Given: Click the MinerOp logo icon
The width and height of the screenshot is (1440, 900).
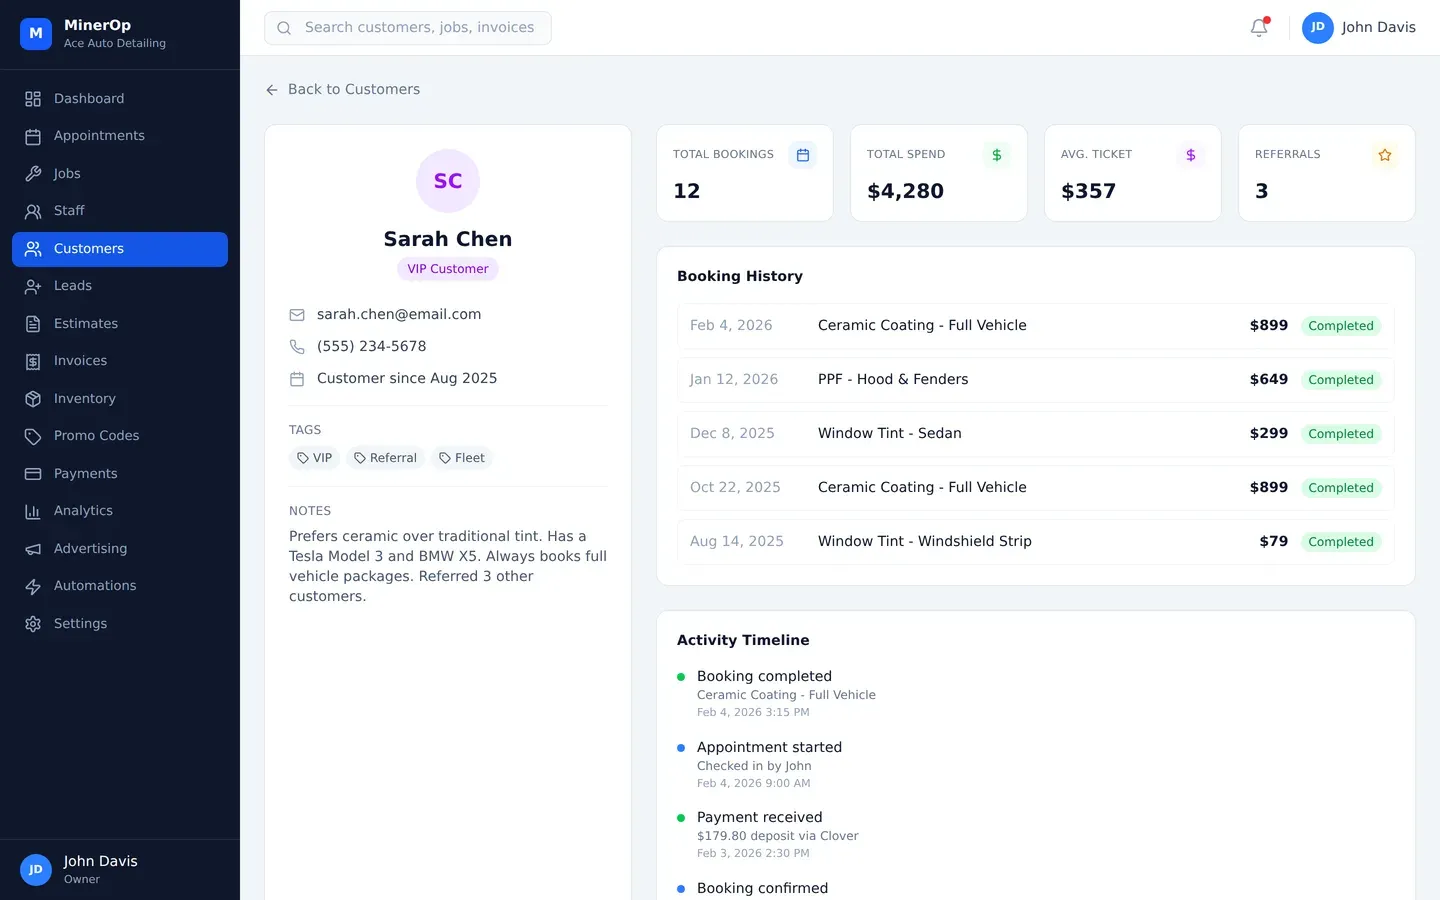Looking at the screenshot, I should click(x=36, y=33).
